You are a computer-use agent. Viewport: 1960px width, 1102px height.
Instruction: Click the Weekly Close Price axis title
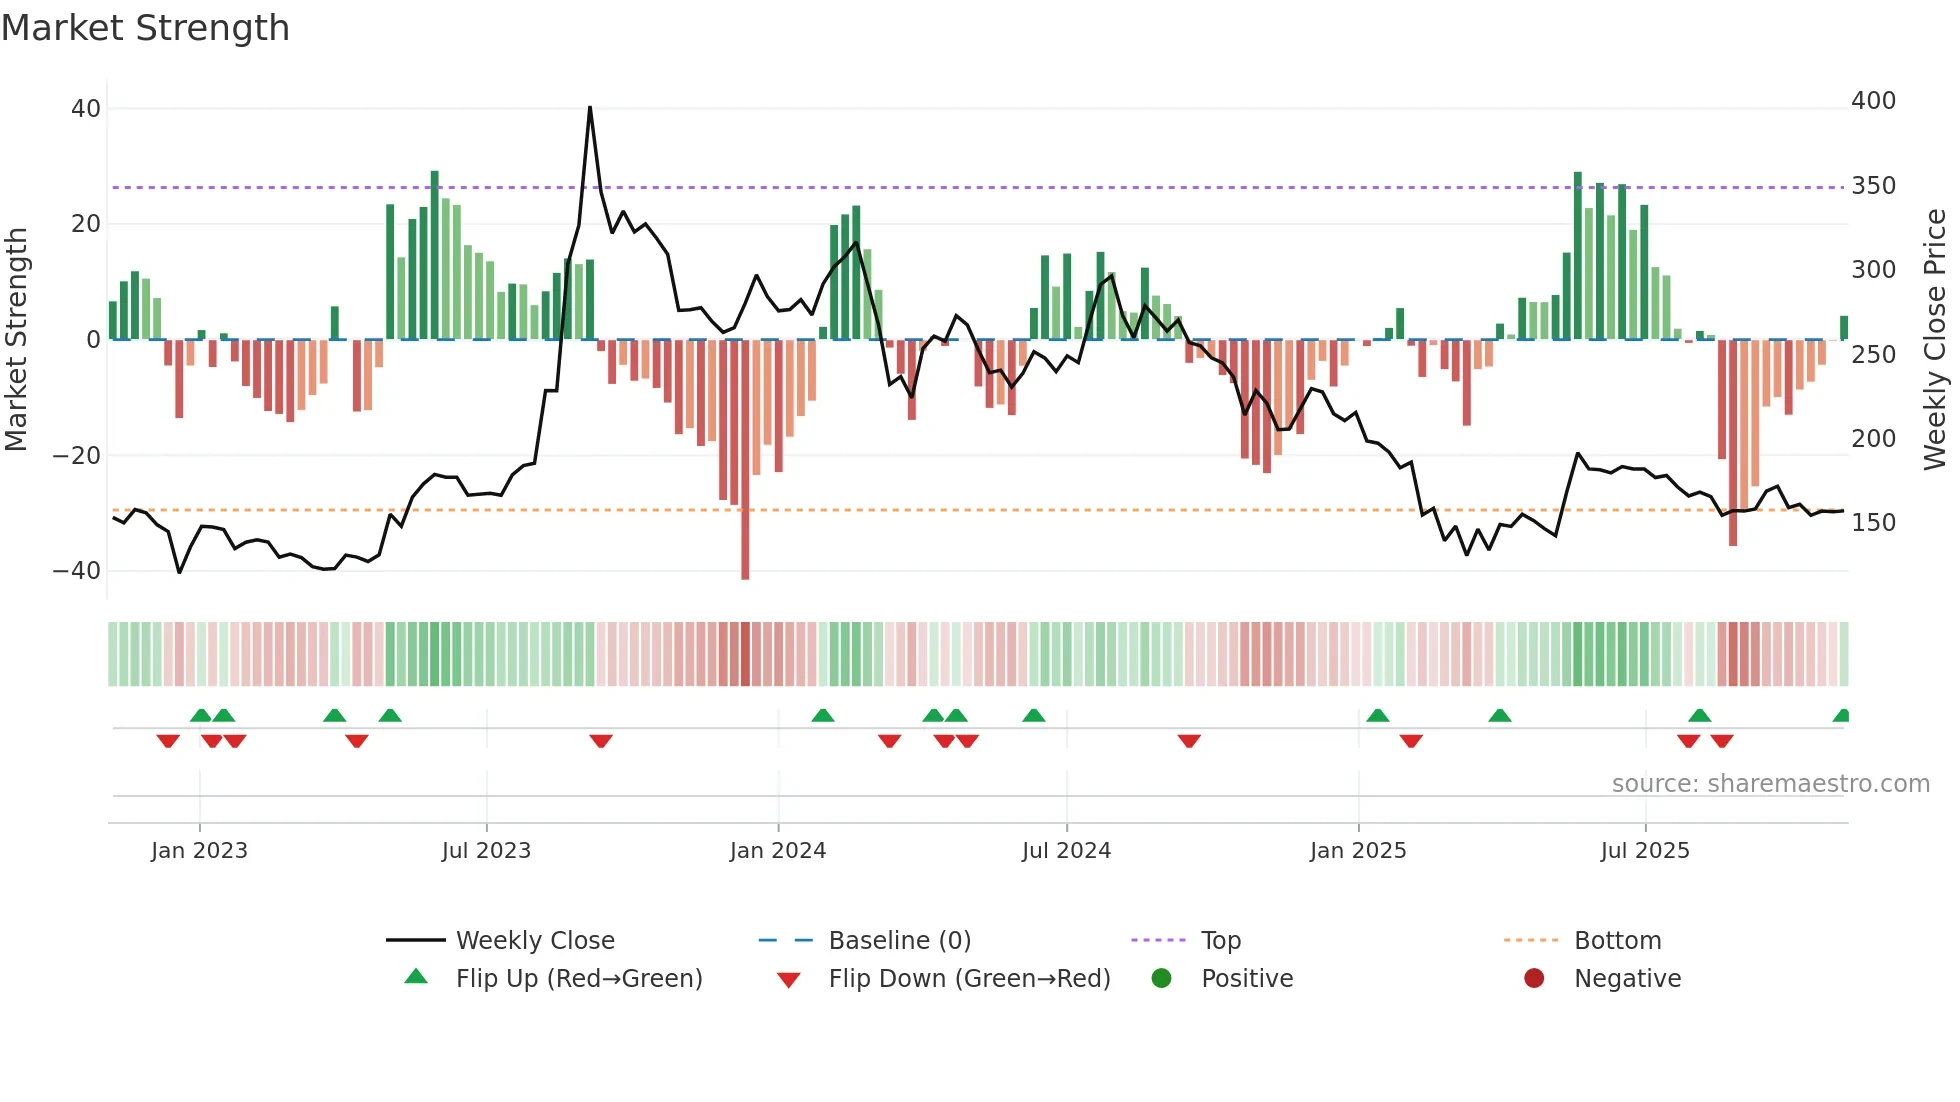[1935, 340]
